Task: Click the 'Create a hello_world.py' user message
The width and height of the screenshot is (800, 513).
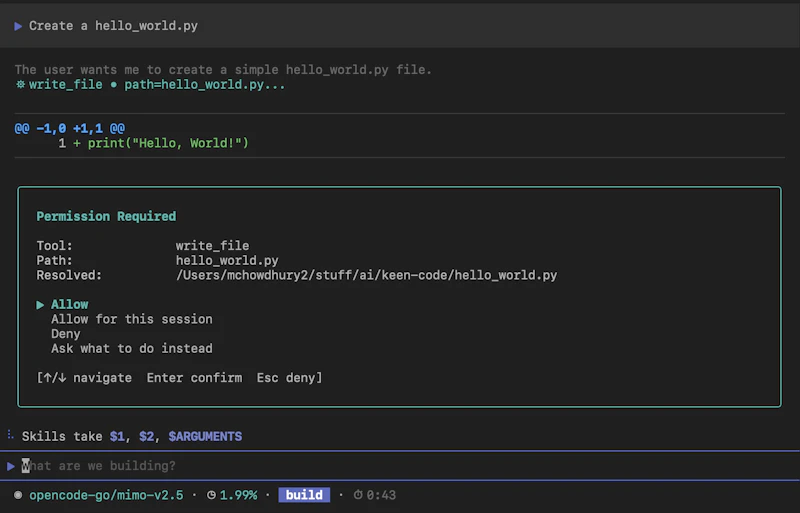Action: pos(113,26)
